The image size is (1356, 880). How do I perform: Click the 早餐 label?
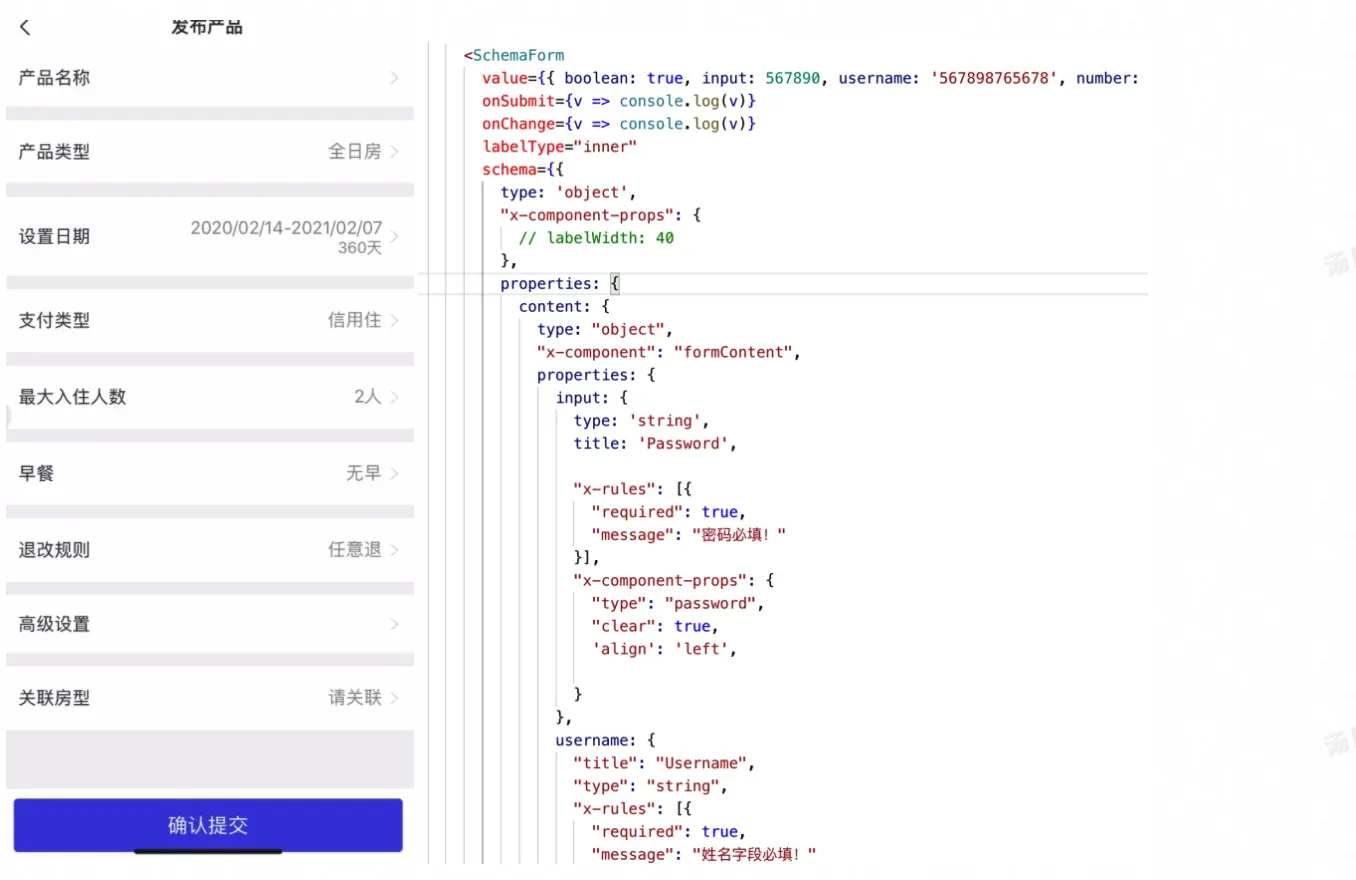[36, 473]
